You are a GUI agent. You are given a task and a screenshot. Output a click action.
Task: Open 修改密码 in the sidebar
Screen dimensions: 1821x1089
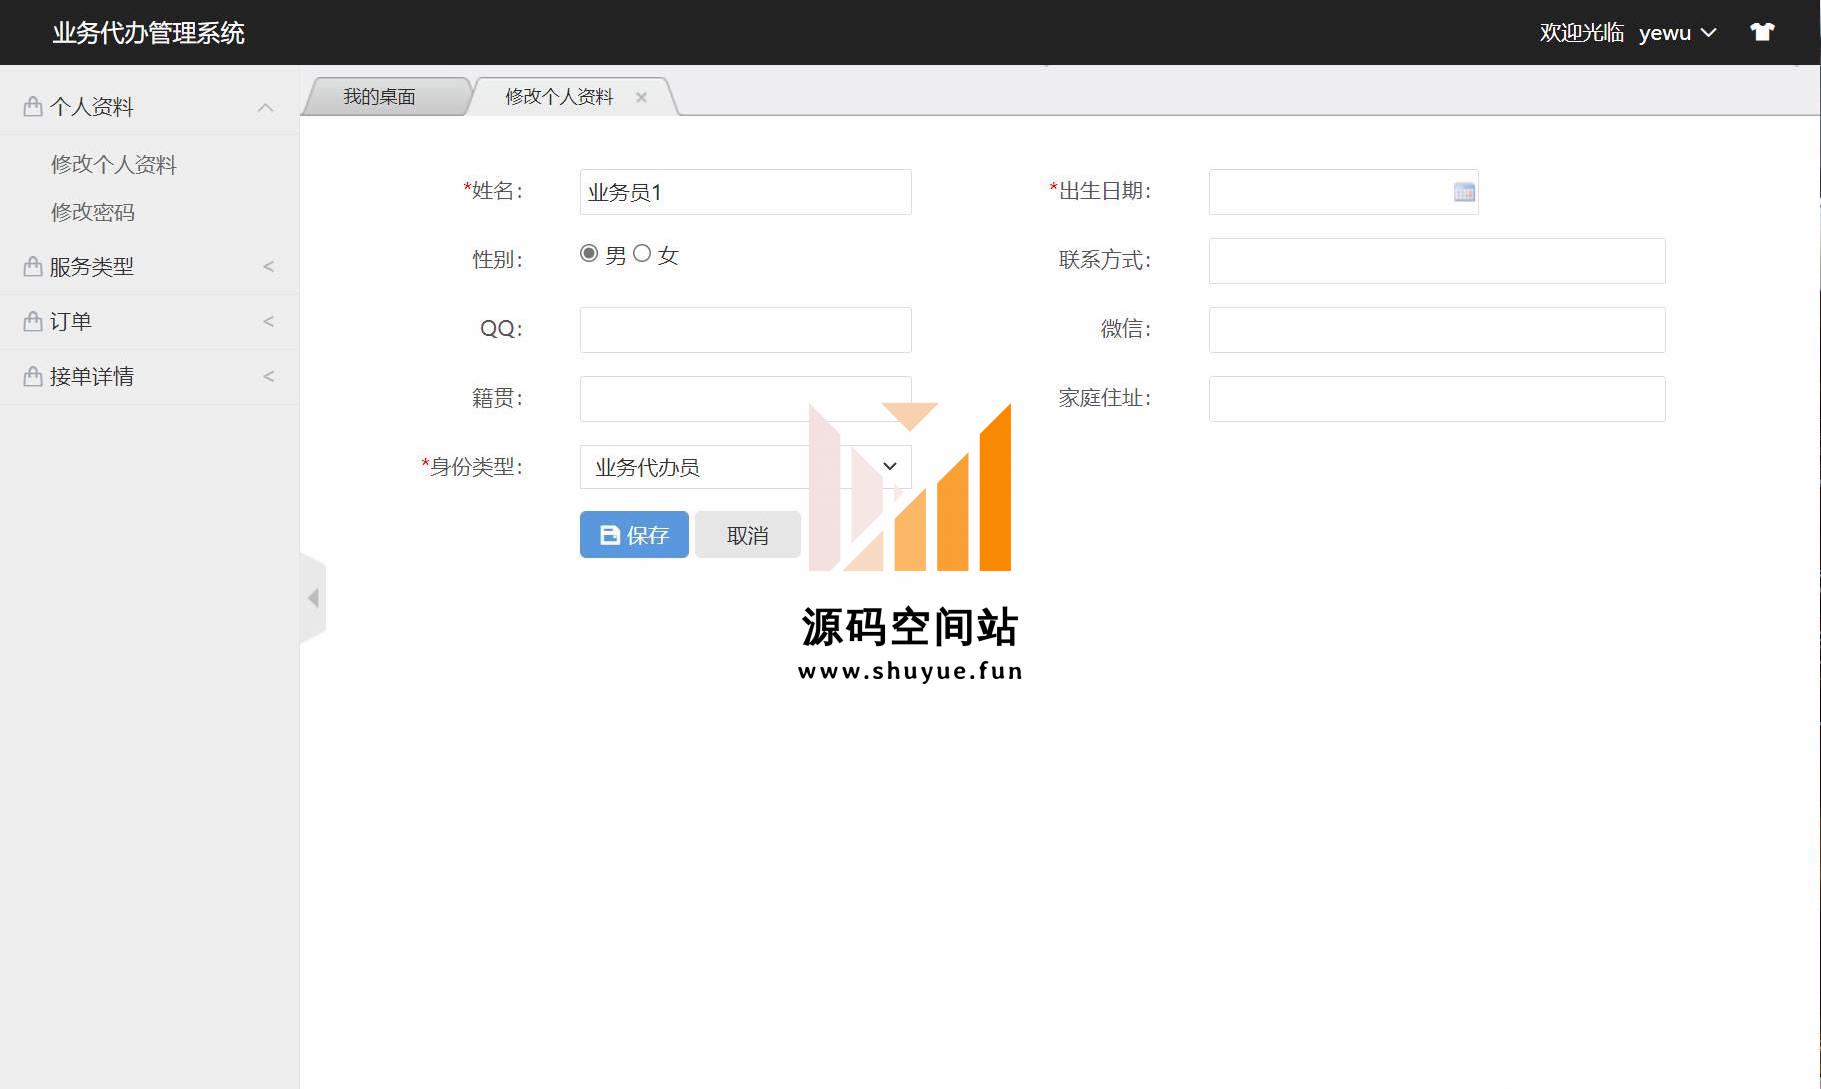click(x=93, y=212)
